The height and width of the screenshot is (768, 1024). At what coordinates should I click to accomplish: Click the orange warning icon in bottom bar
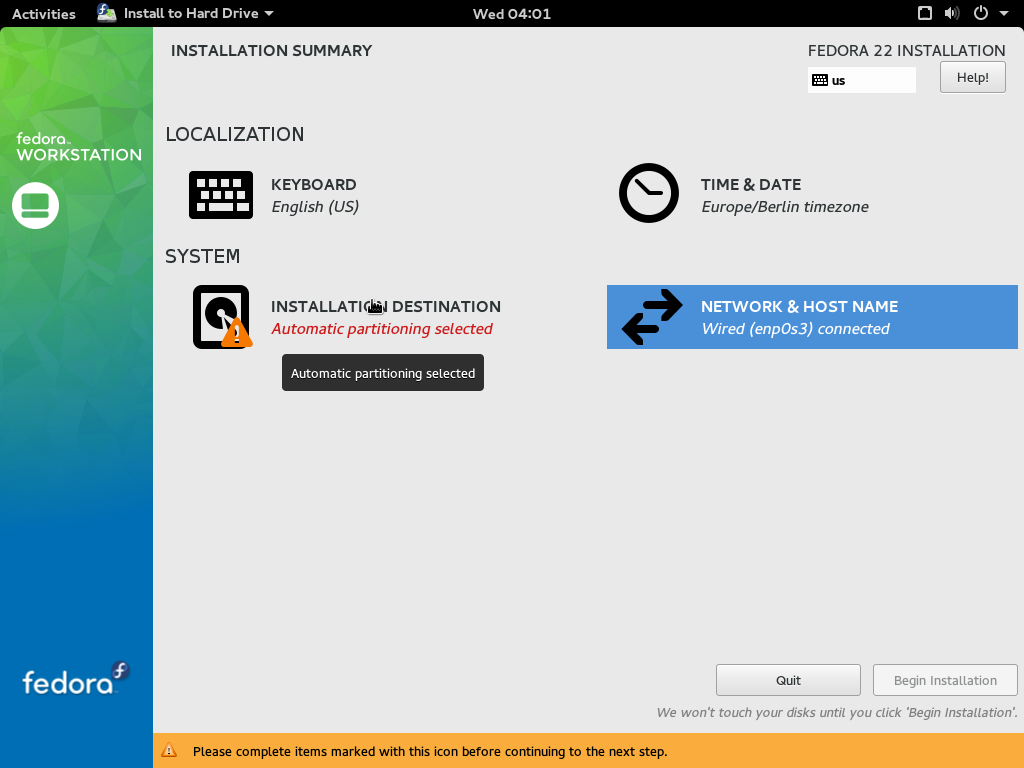coord(170,750)
